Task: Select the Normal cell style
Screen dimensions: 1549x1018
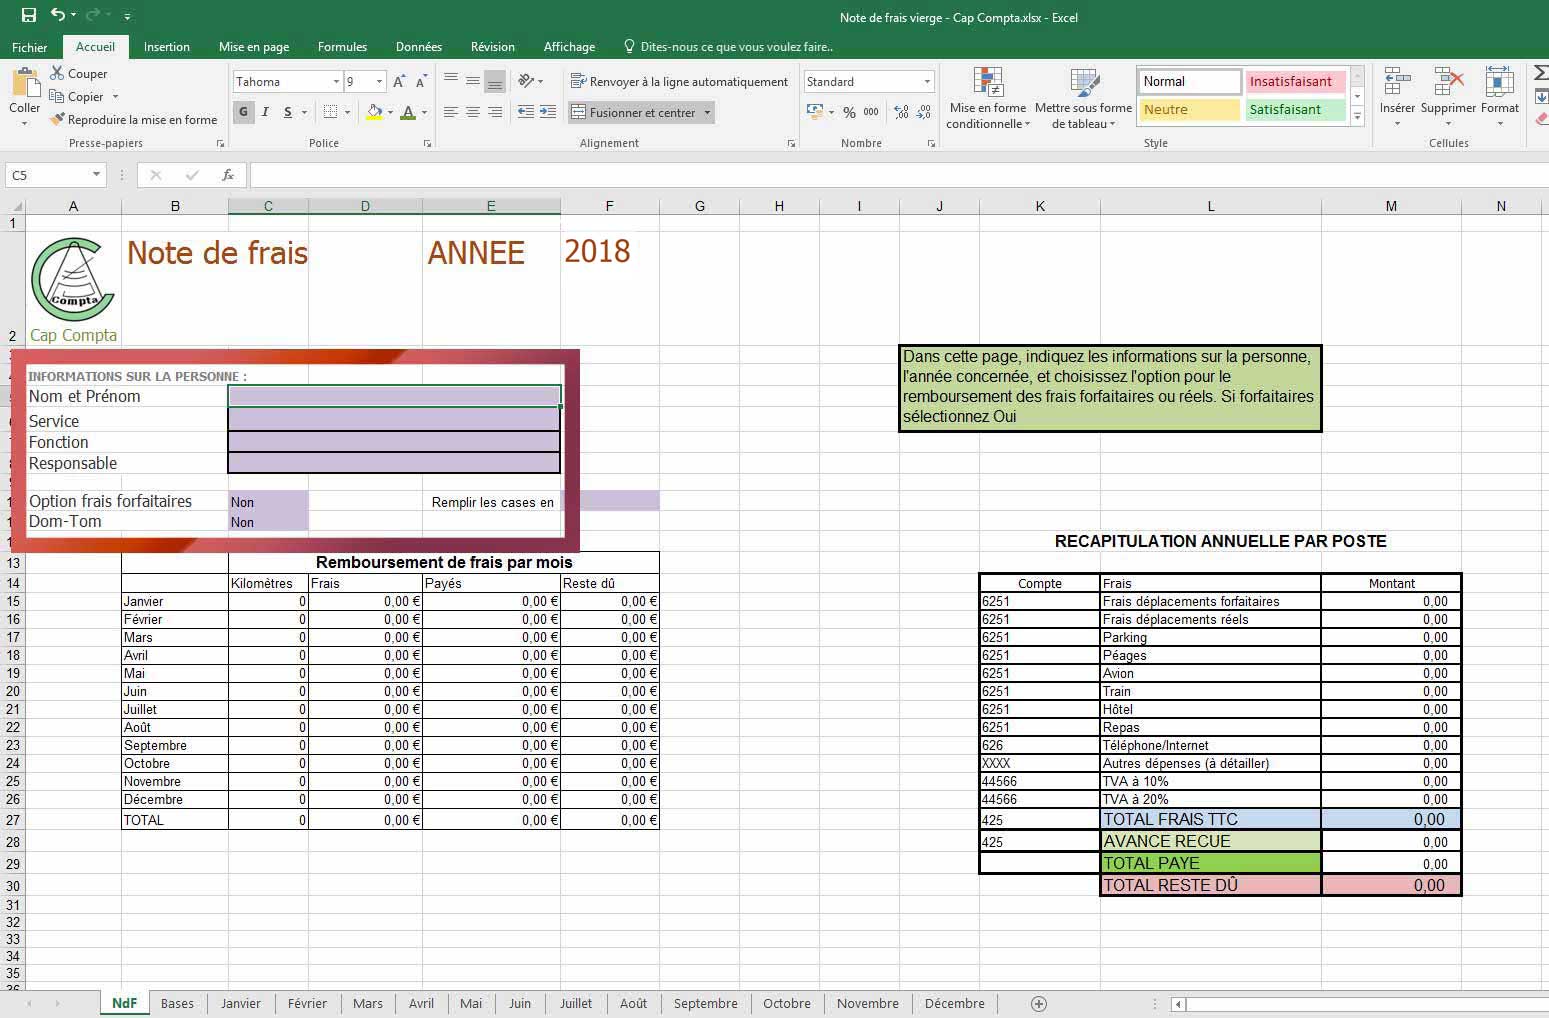Action: pyautogui.click(x=1189, y=81)
